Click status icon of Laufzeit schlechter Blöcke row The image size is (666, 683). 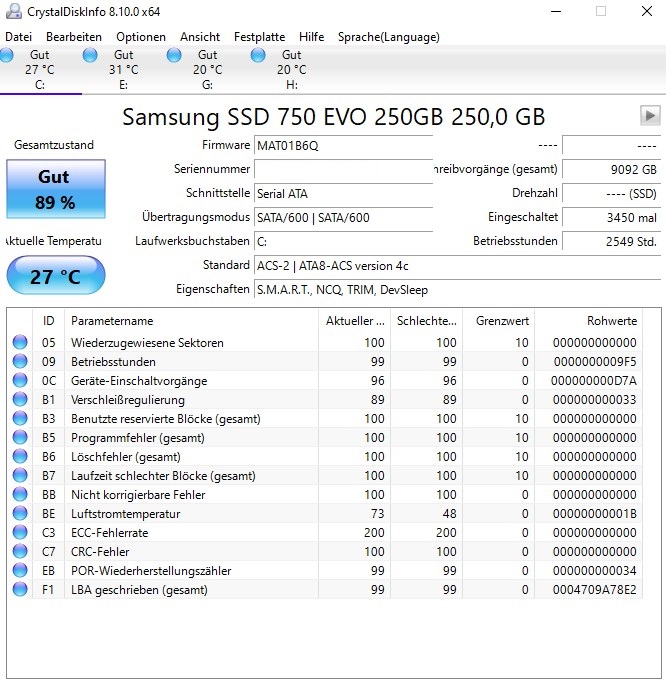[20, 475]
